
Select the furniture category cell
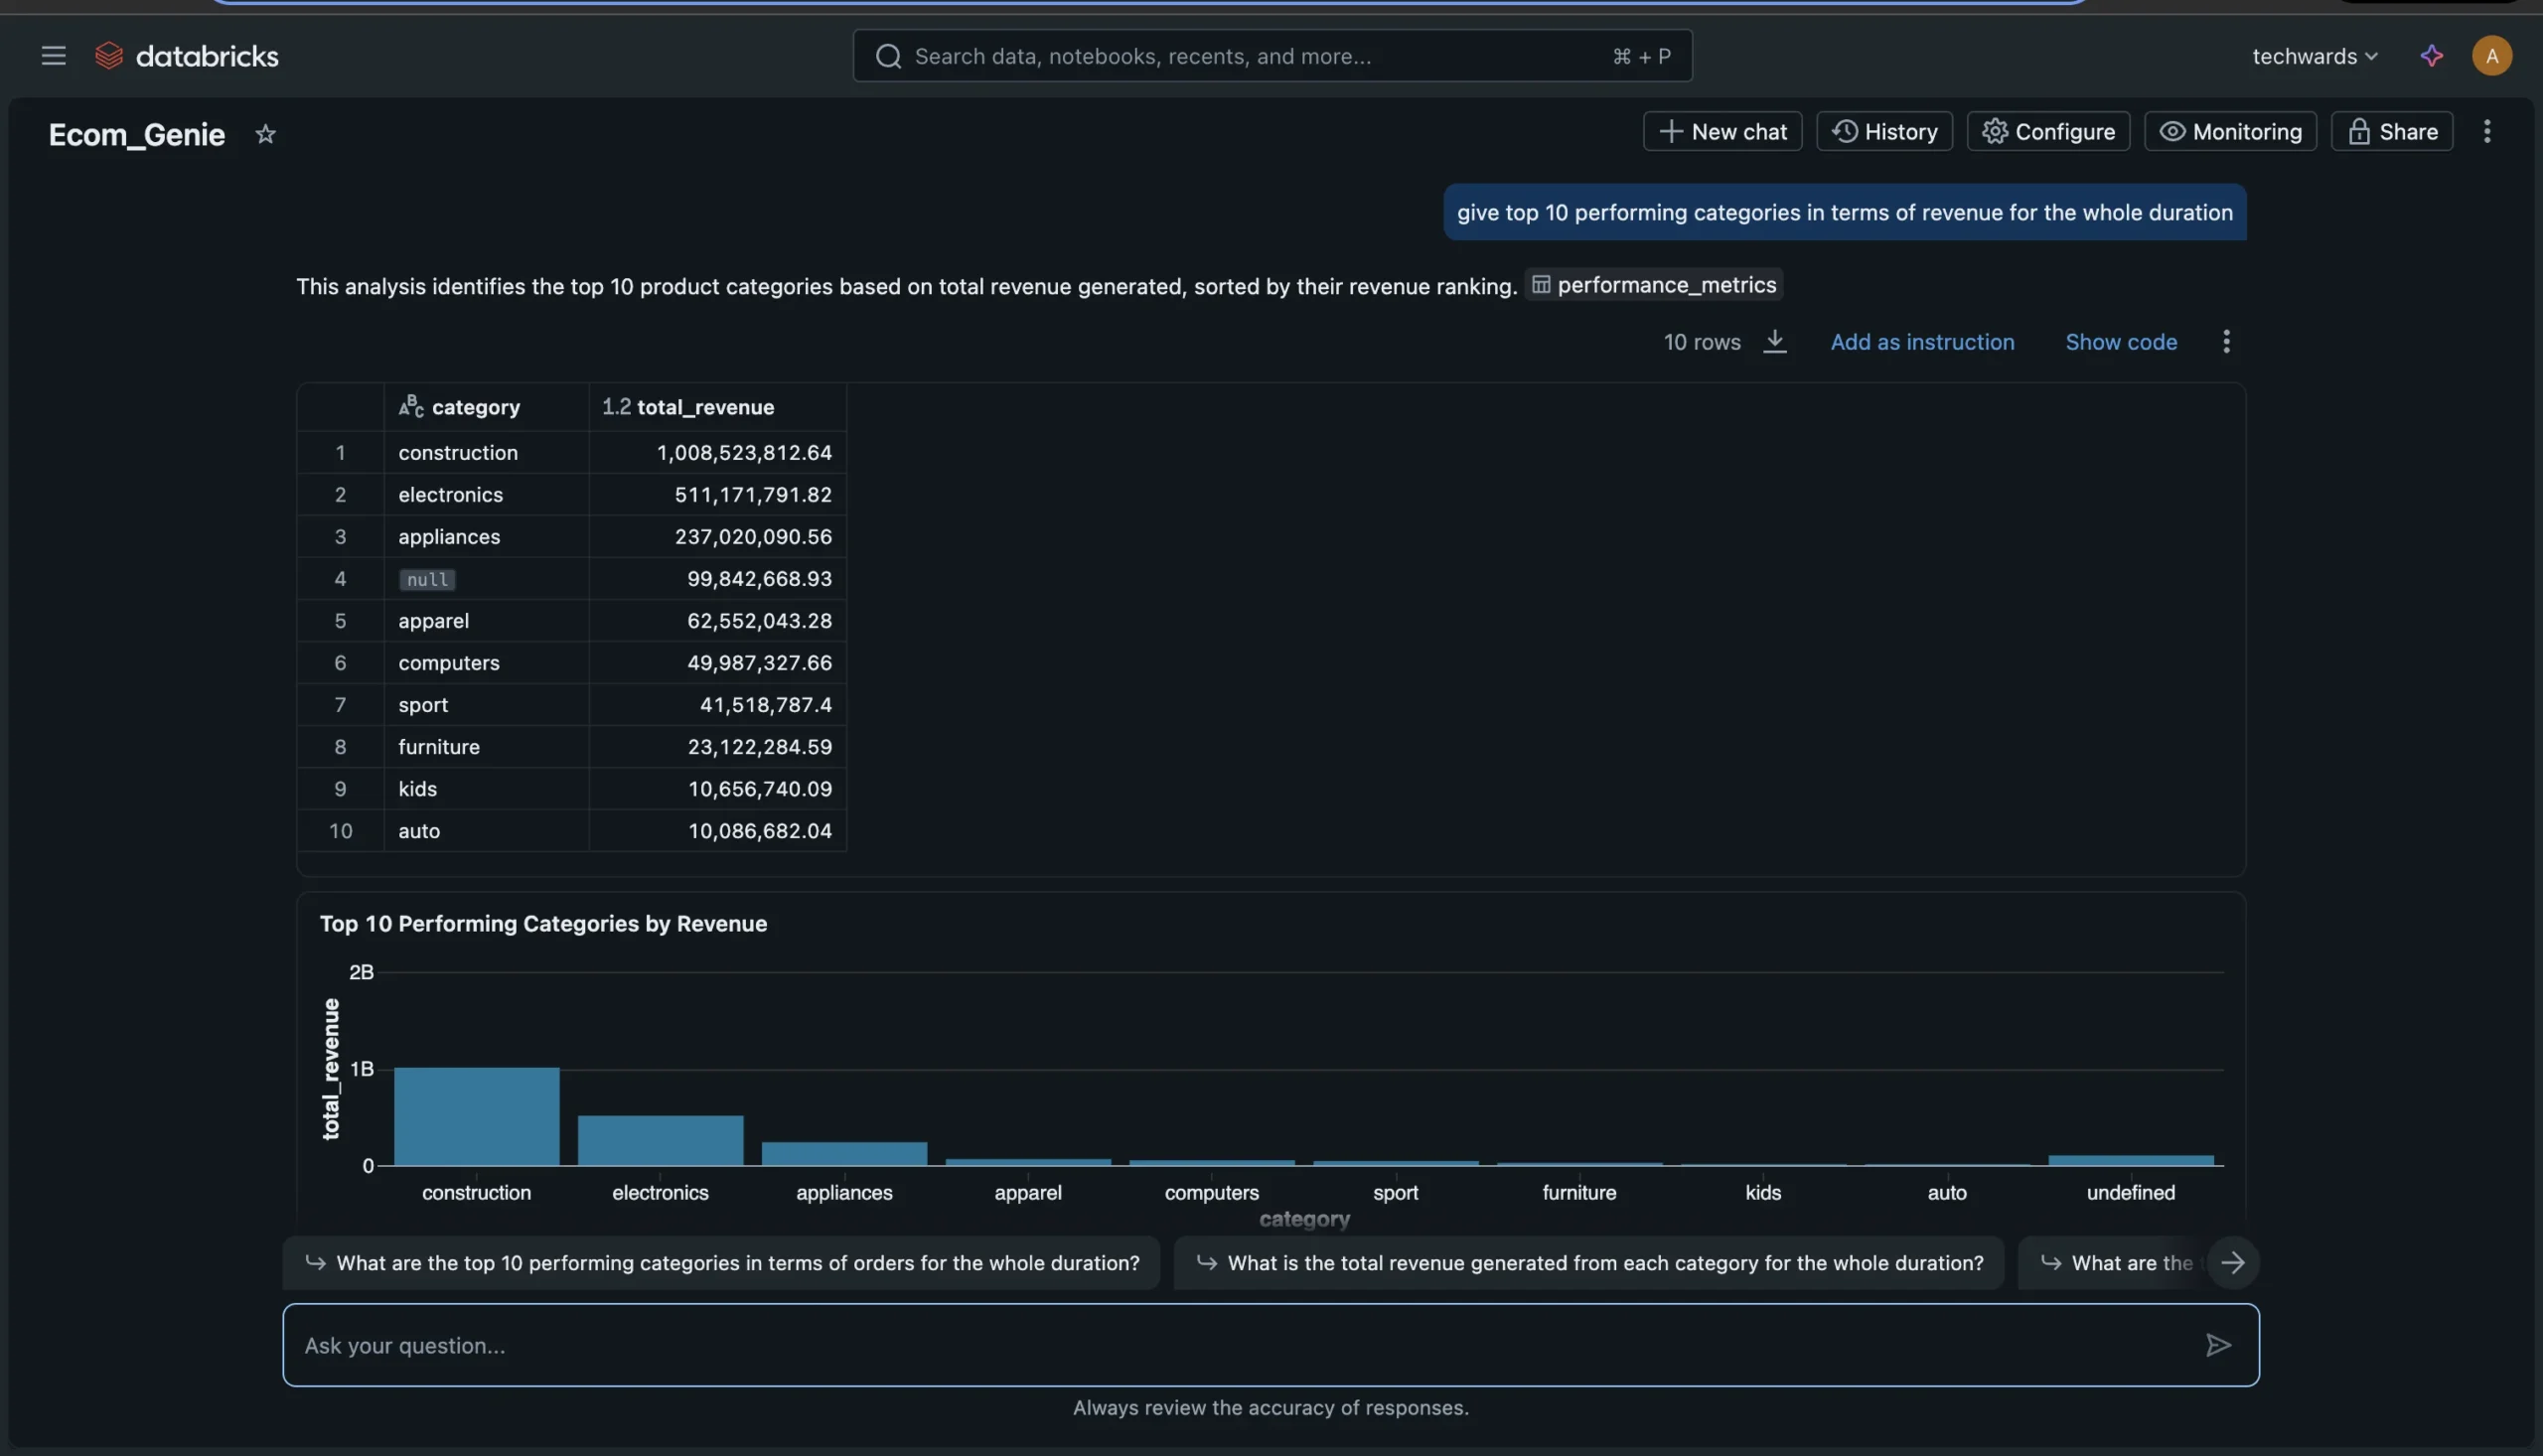pyautogui.click(x=486, y=747)
